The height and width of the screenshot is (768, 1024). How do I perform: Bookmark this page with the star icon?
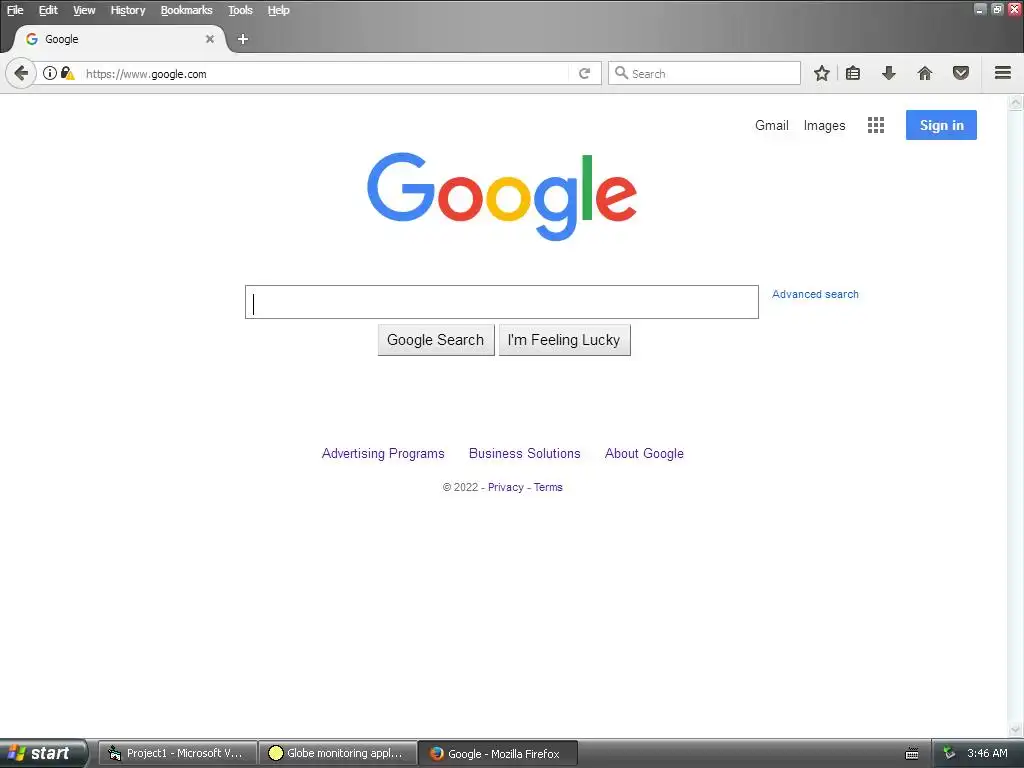point(822,73)
